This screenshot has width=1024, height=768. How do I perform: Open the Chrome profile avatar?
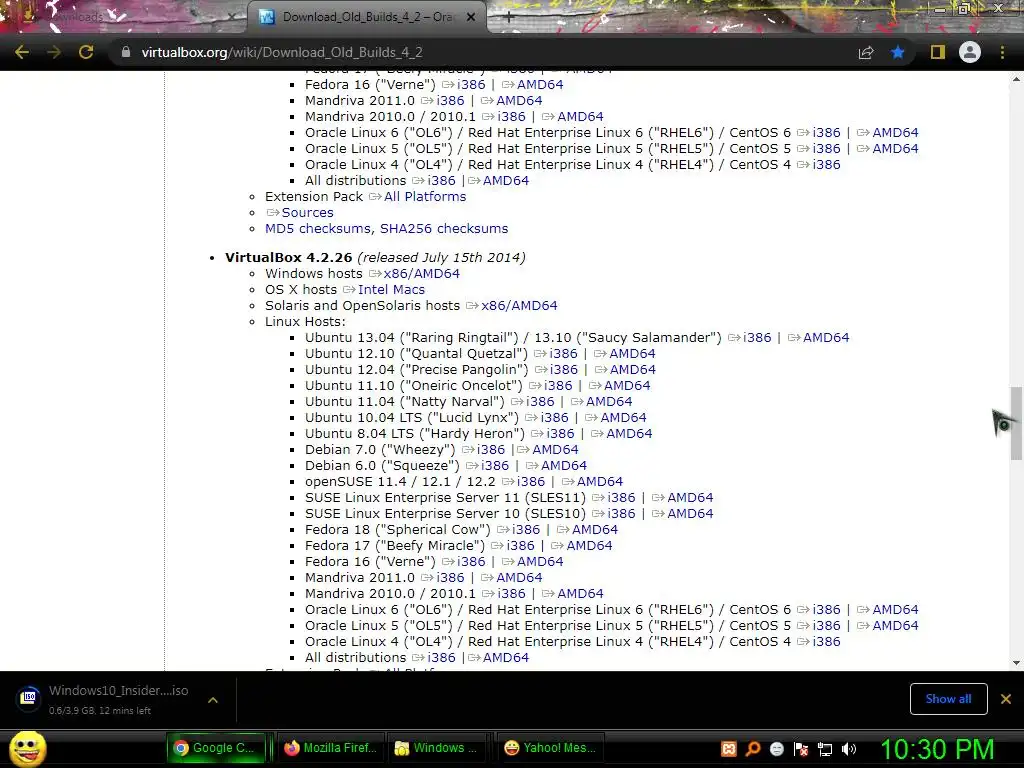tap(970, 52)
